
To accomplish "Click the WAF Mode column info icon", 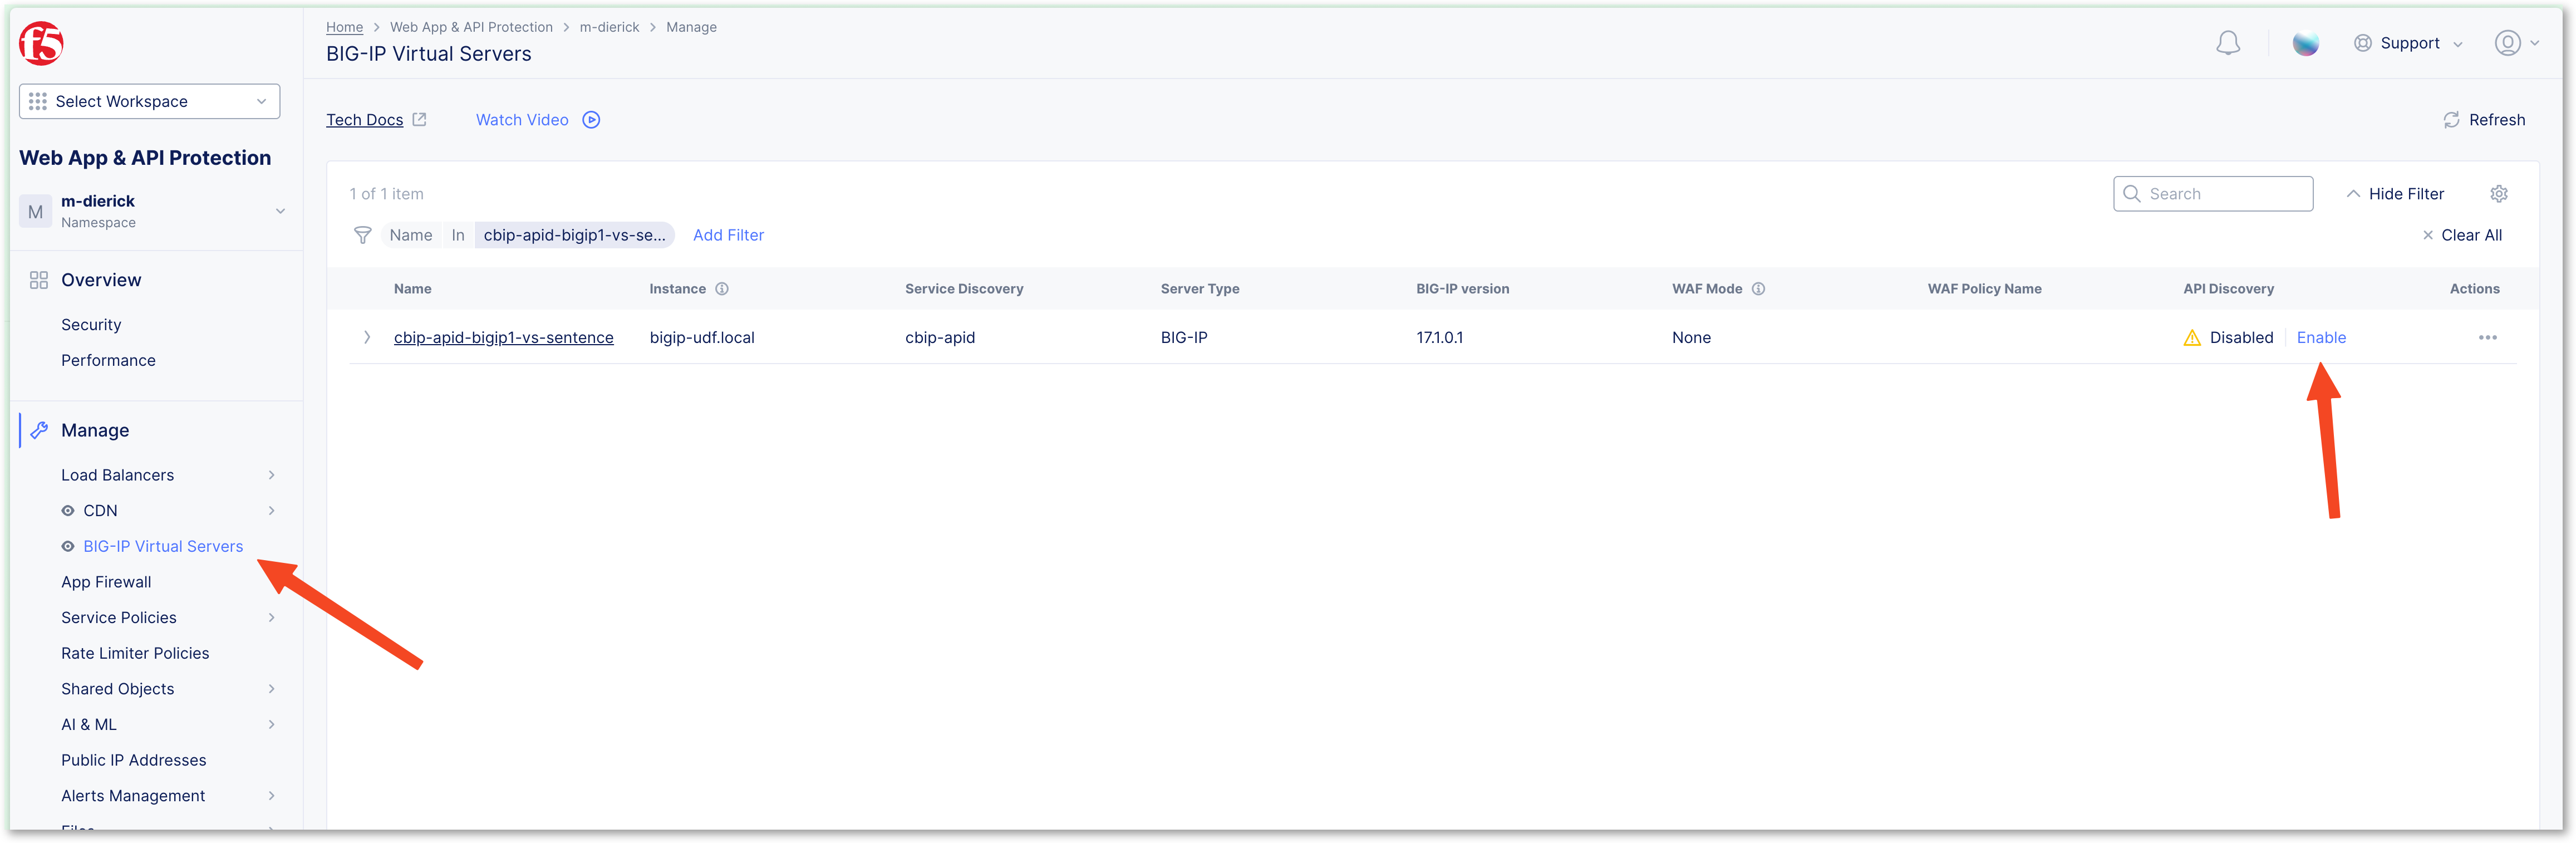I will [1758, 289].
